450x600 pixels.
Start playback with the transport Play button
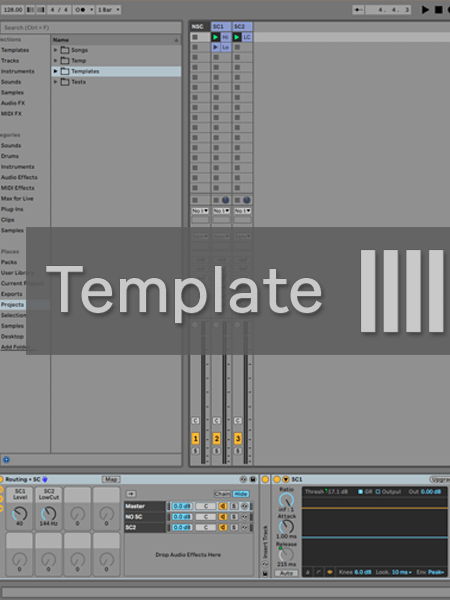(x=425, y=10)
